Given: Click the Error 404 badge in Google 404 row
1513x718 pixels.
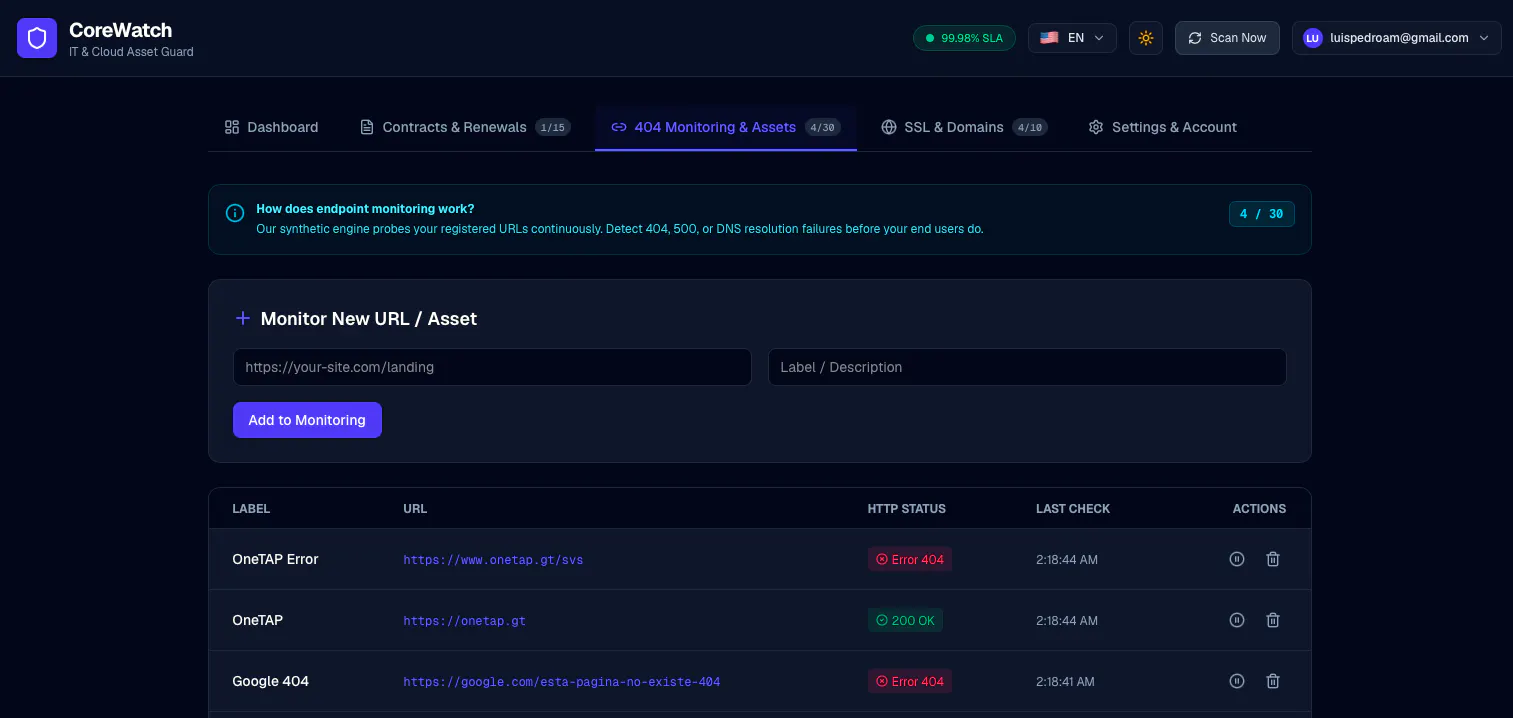Looking at the screenshot, I should click(x=909, y=681).
